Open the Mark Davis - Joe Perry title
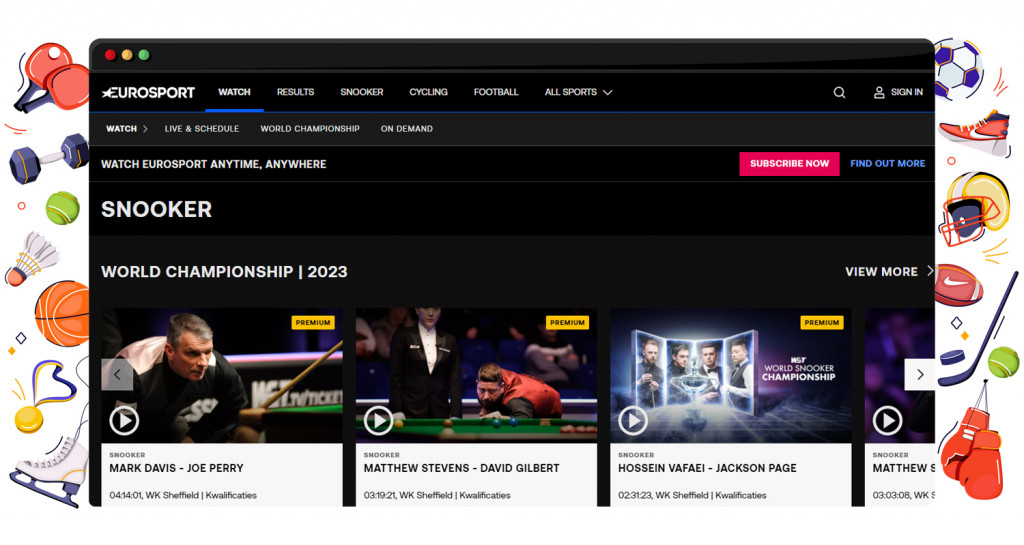Viewport: 1024px width, 545px height. coord(176,468)
